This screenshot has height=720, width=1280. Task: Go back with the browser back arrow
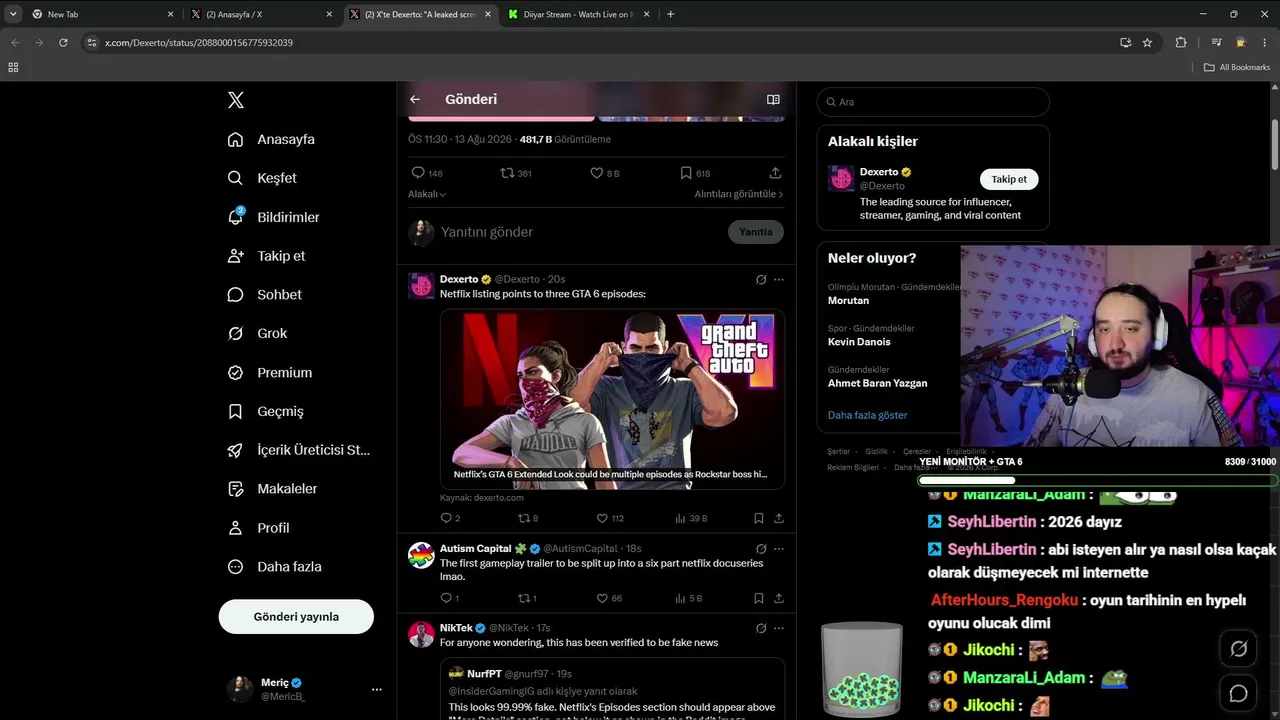tap(15, 43)
